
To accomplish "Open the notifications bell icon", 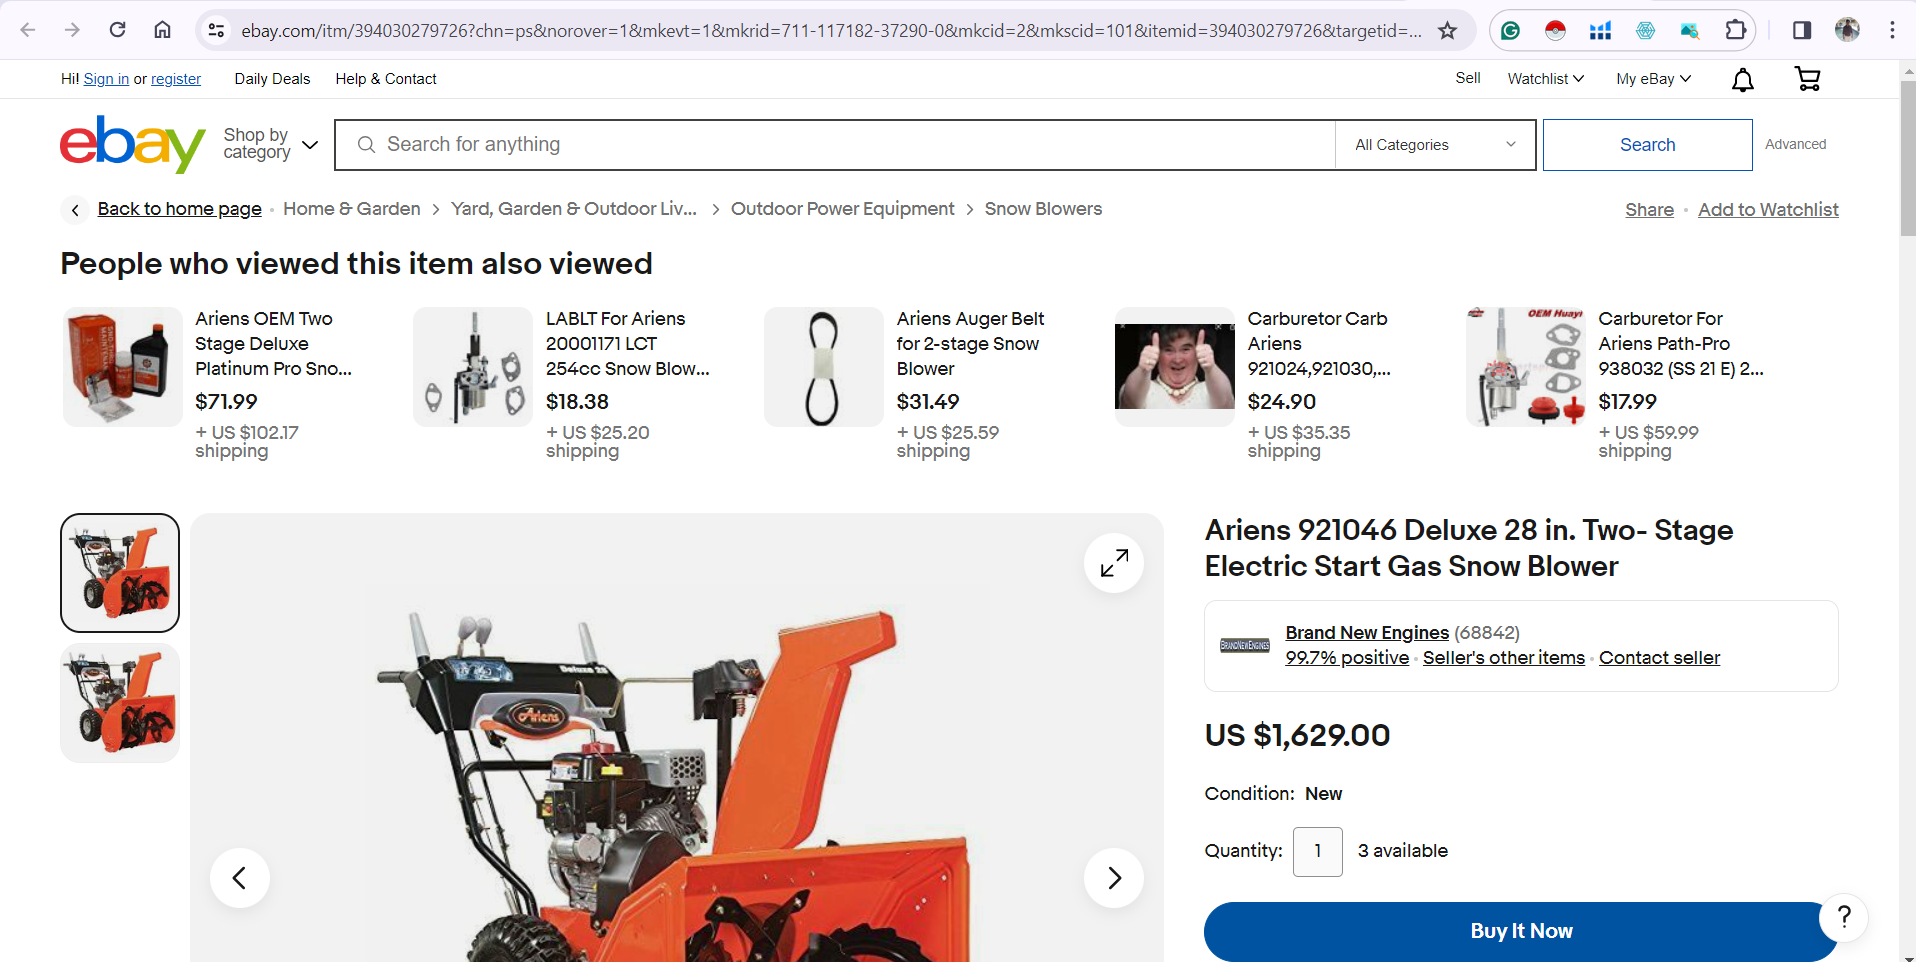I will [1742, 79].
